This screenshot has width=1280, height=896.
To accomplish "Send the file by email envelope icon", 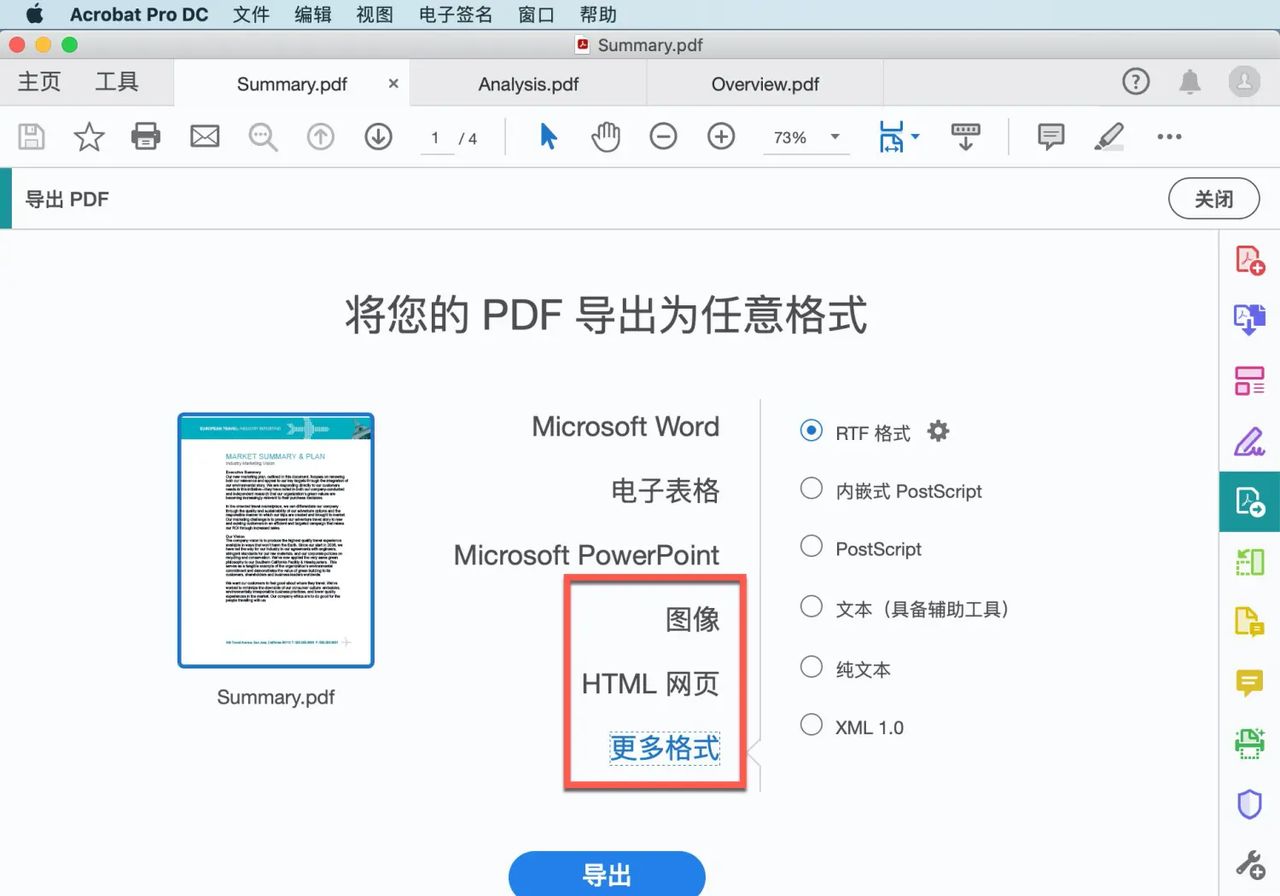I will (205, 137).
